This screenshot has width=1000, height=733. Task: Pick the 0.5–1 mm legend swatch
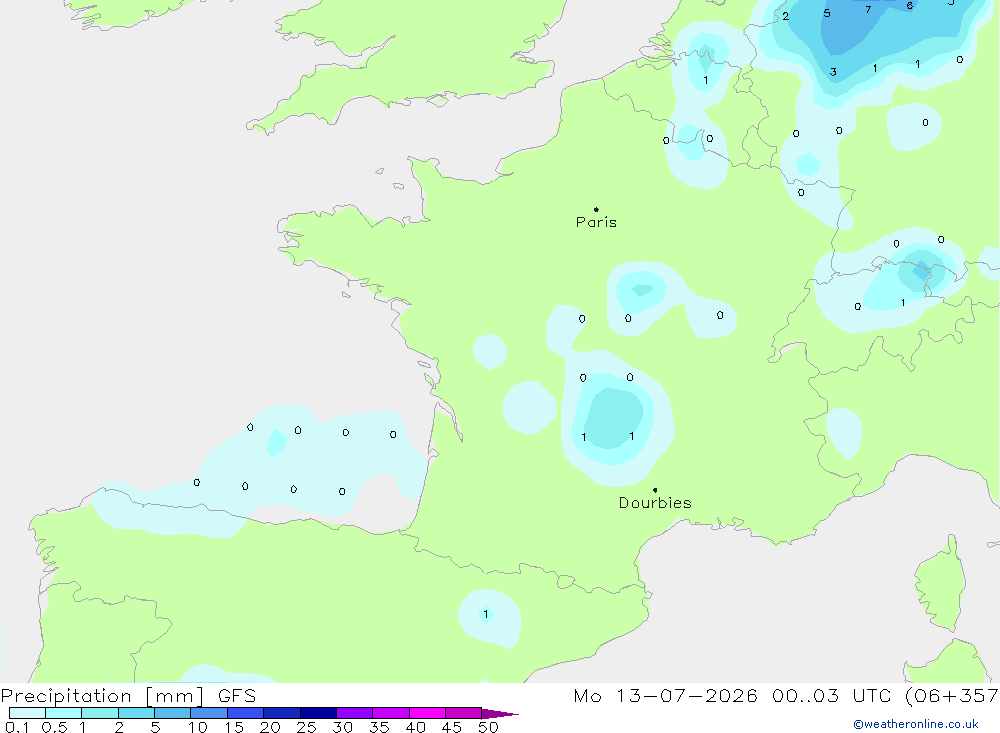(x=64, y=713)
